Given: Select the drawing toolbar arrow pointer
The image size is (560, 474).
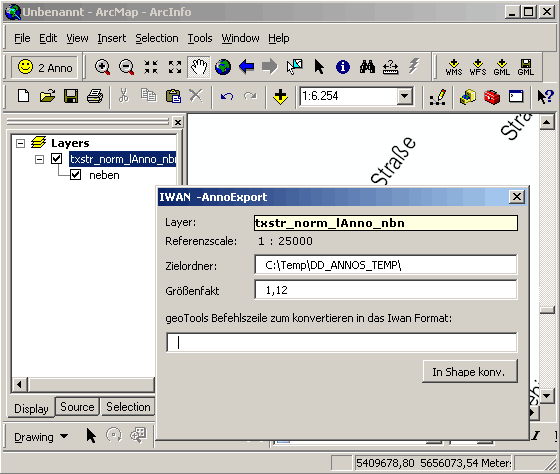Looking at the screenshot, I should coord(91,436).
